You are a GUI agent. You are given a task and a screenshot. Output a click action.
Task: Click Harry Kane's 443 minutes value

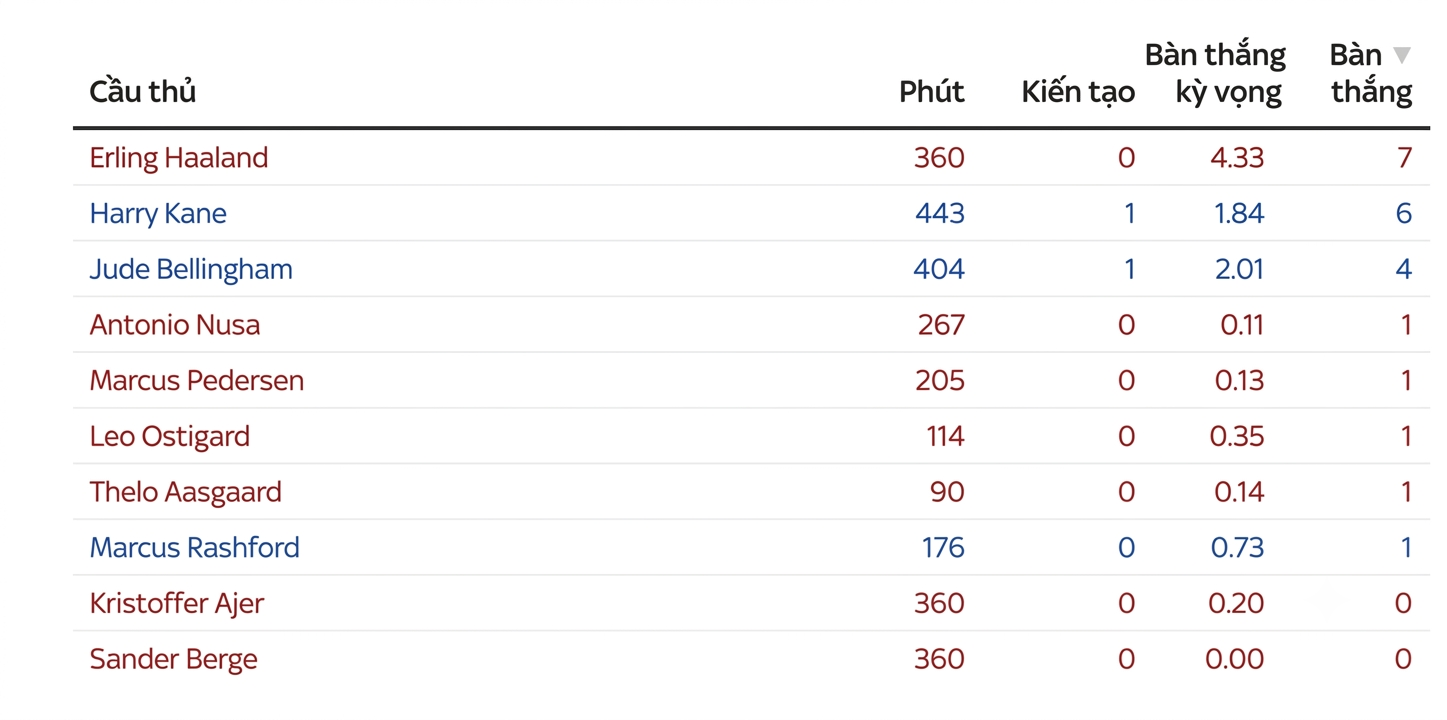pyautogui.click(x=940, y=214)
